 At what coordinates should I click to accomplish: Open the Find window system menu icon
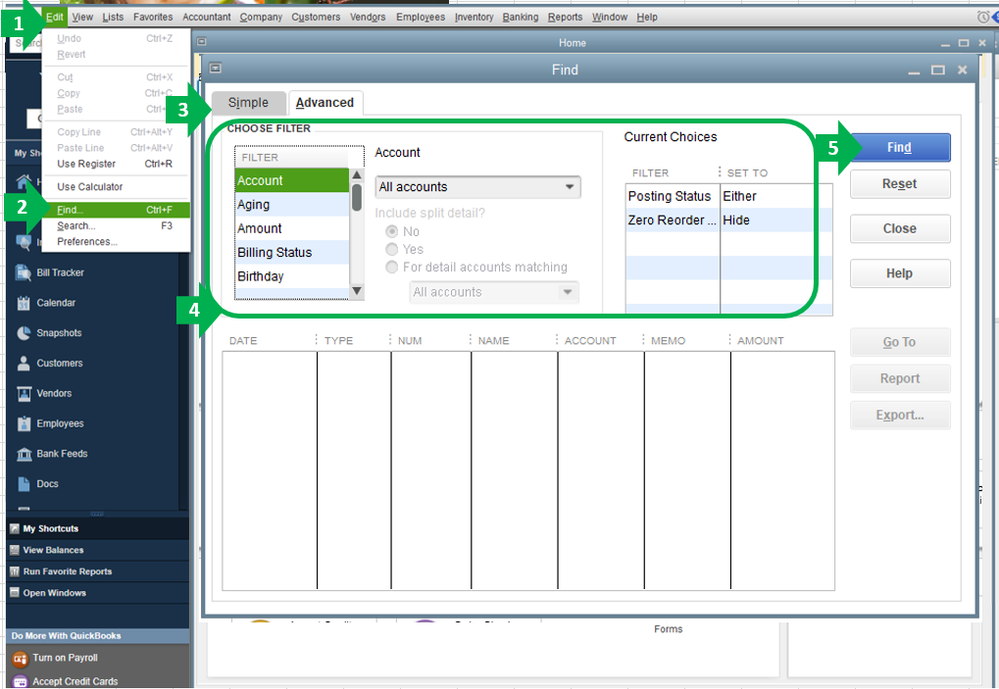tap(215, 68)
